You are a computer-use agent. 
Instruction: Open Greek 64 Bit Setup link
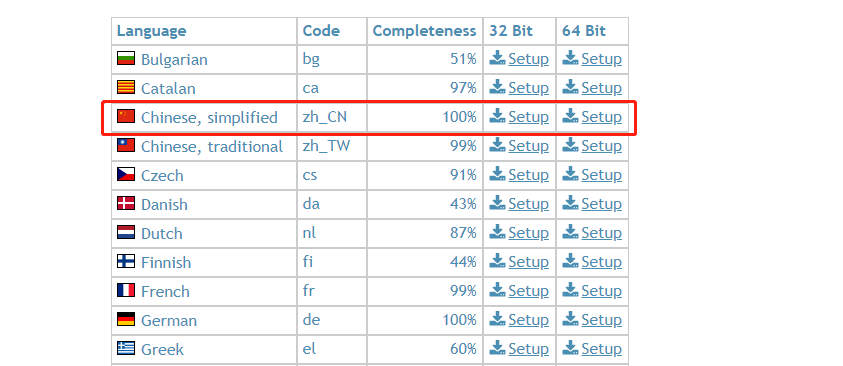(602, 349)
